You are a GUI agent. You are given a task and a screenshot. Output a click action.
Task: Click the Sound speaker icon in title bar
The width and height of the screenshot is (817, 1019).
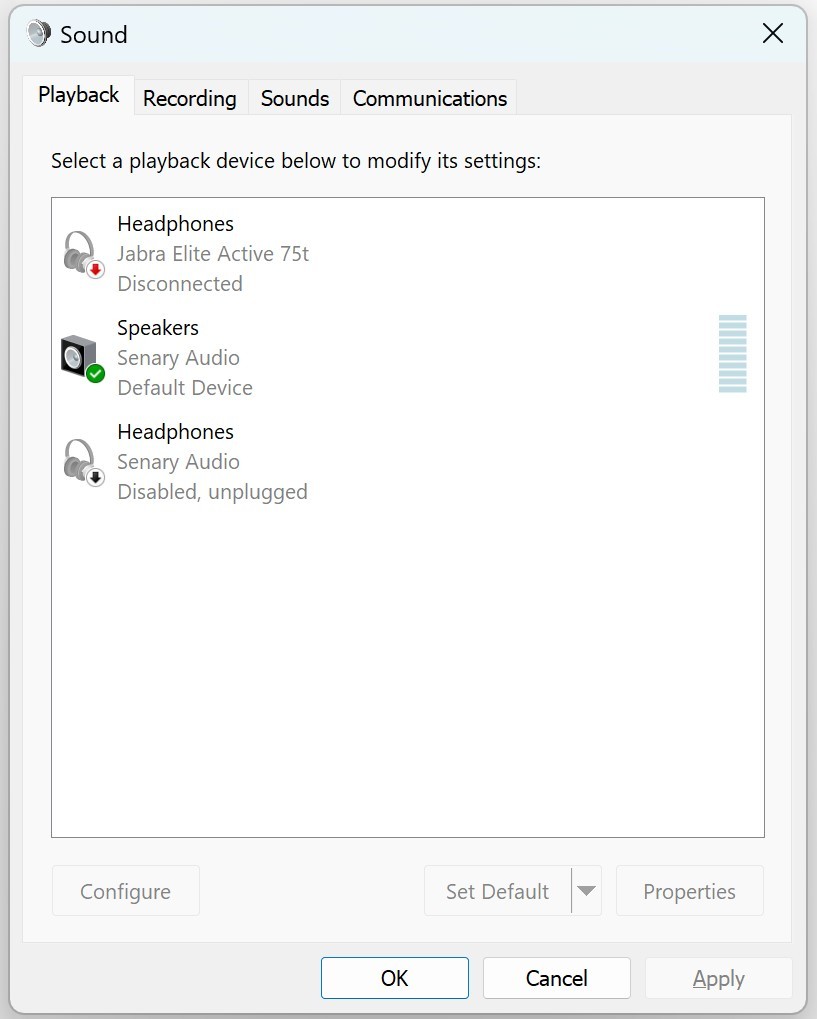pos(39,34)
